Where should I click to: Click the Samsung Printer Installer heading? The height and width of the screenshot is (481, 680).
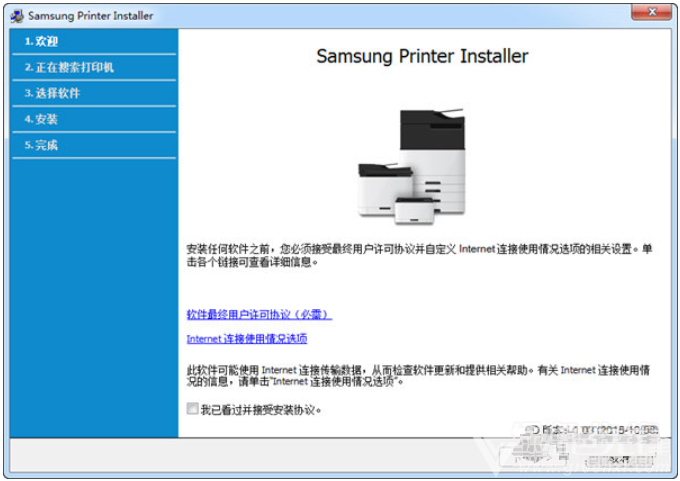(x=422, y=56)
